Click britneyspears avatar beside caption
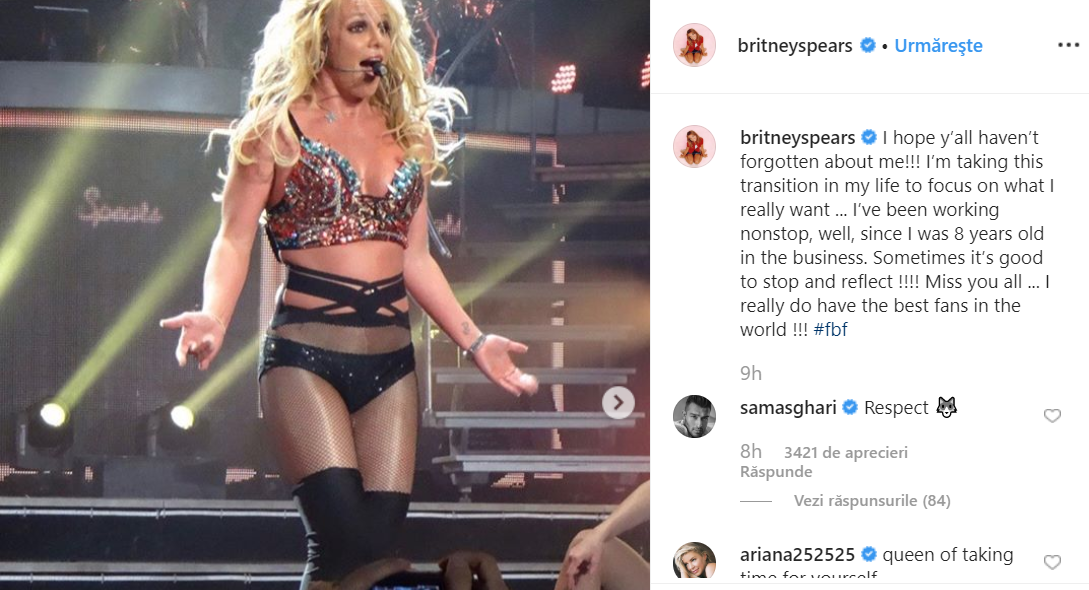The image size is (1089, 590). click(695, 146)
